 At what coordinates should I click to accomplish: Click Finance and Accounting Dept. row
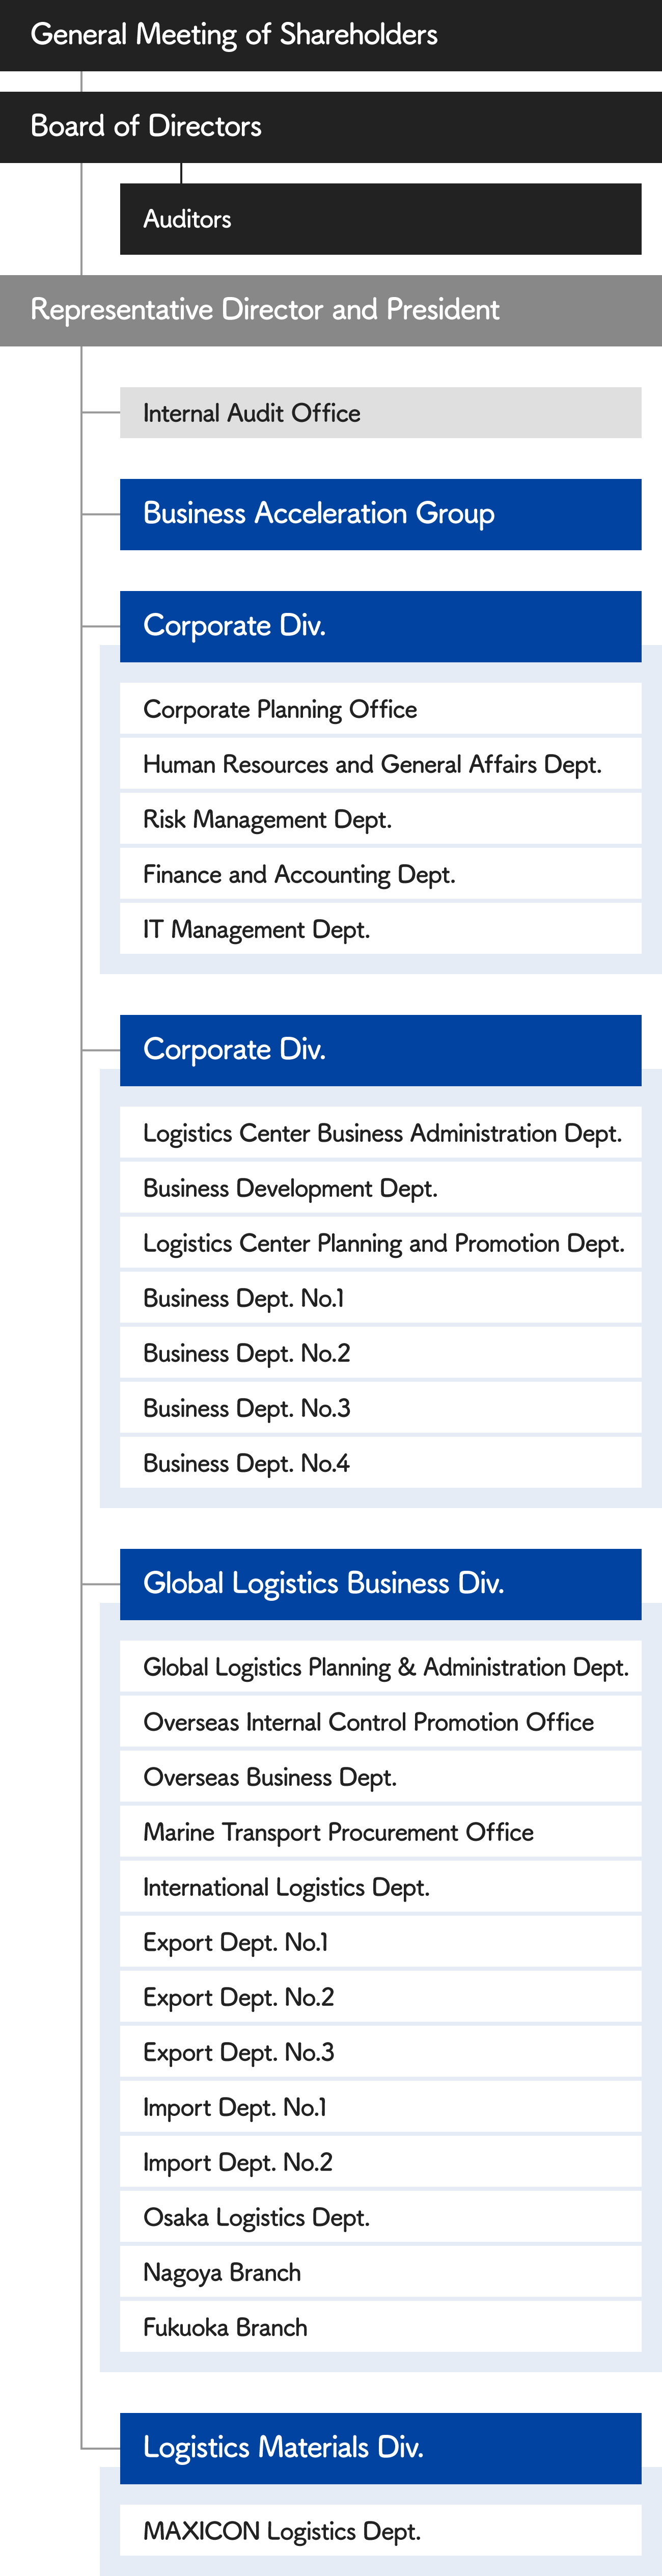click(380, 874)
